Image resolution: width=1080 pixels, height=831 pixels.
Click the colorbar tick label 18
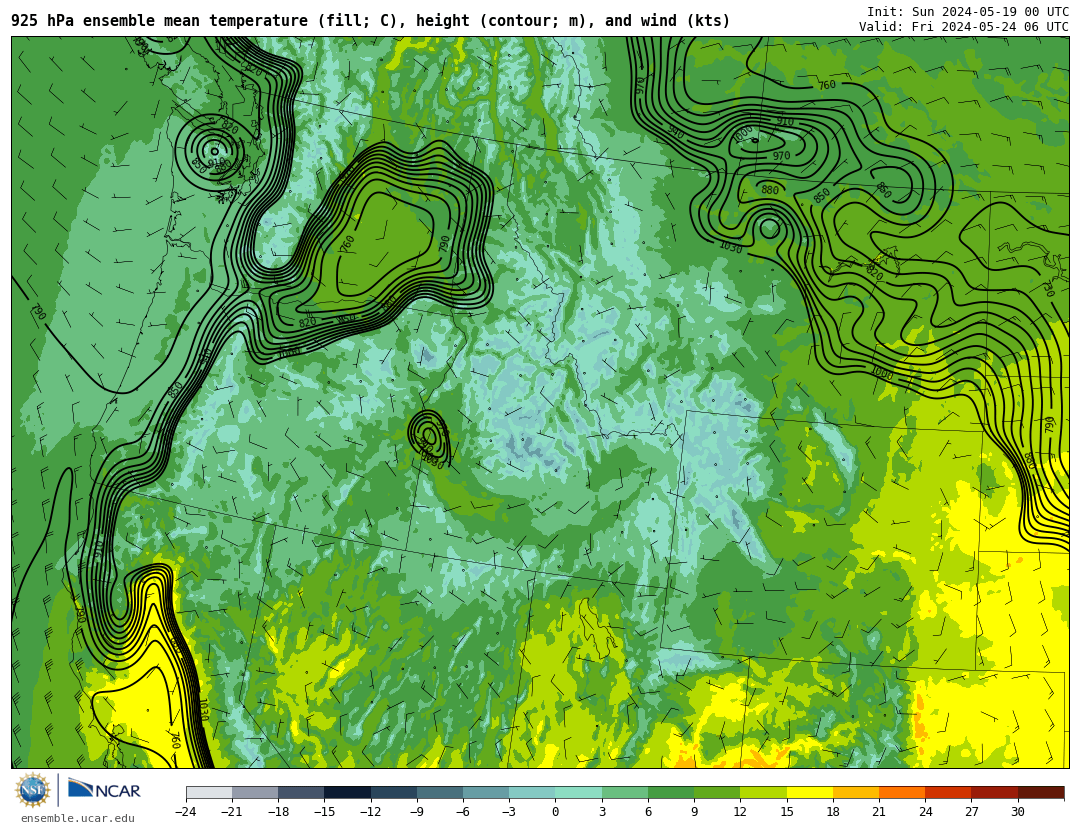[833, 812]
